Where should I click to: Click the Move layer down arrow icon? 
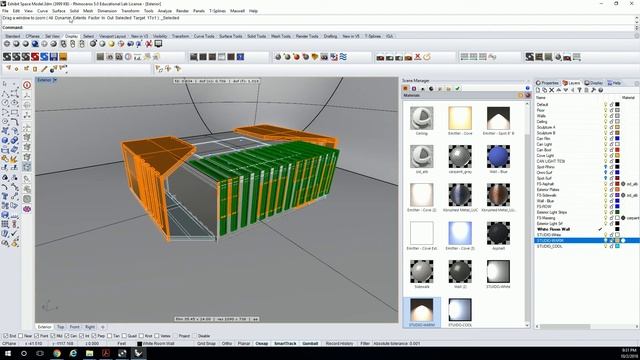click(565, 90)
